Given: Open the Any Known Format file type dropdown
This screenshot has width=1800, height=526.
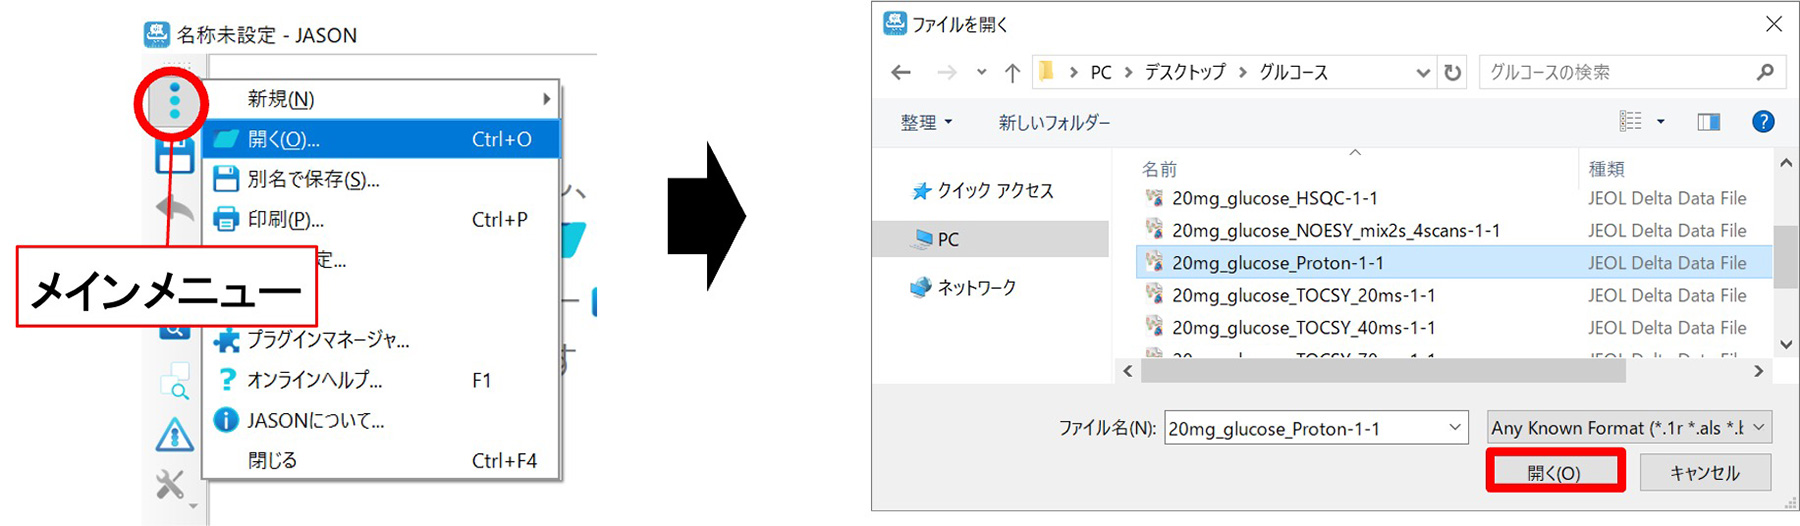Looking at the screenshot, I should tap(1629, 428).
